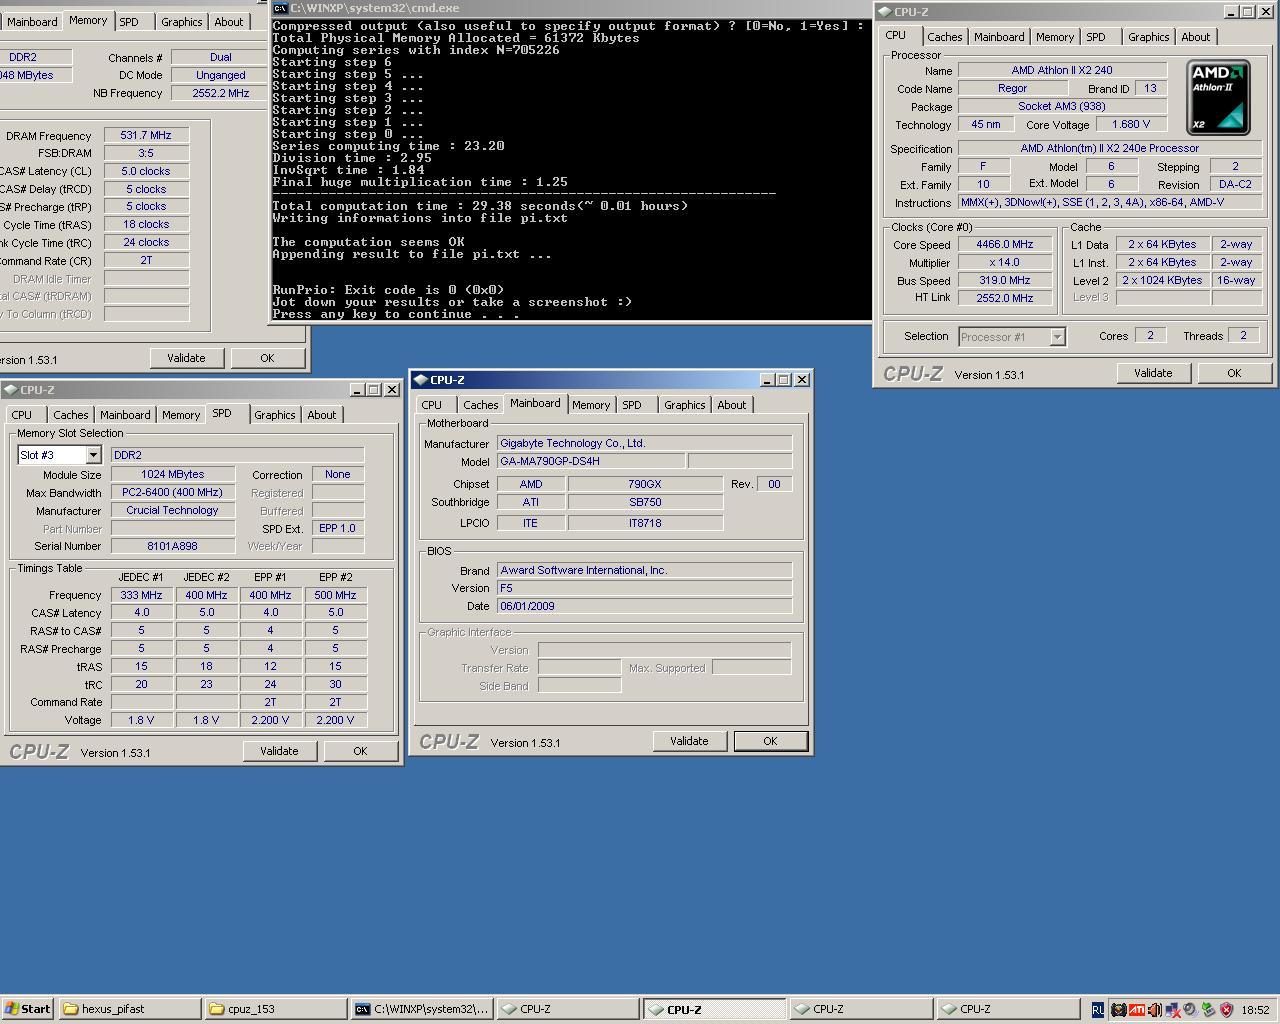This screenshot has height=1024, width=1280.
Task: Select About tab in Mainboard window
Action: (x=732, y=405)
